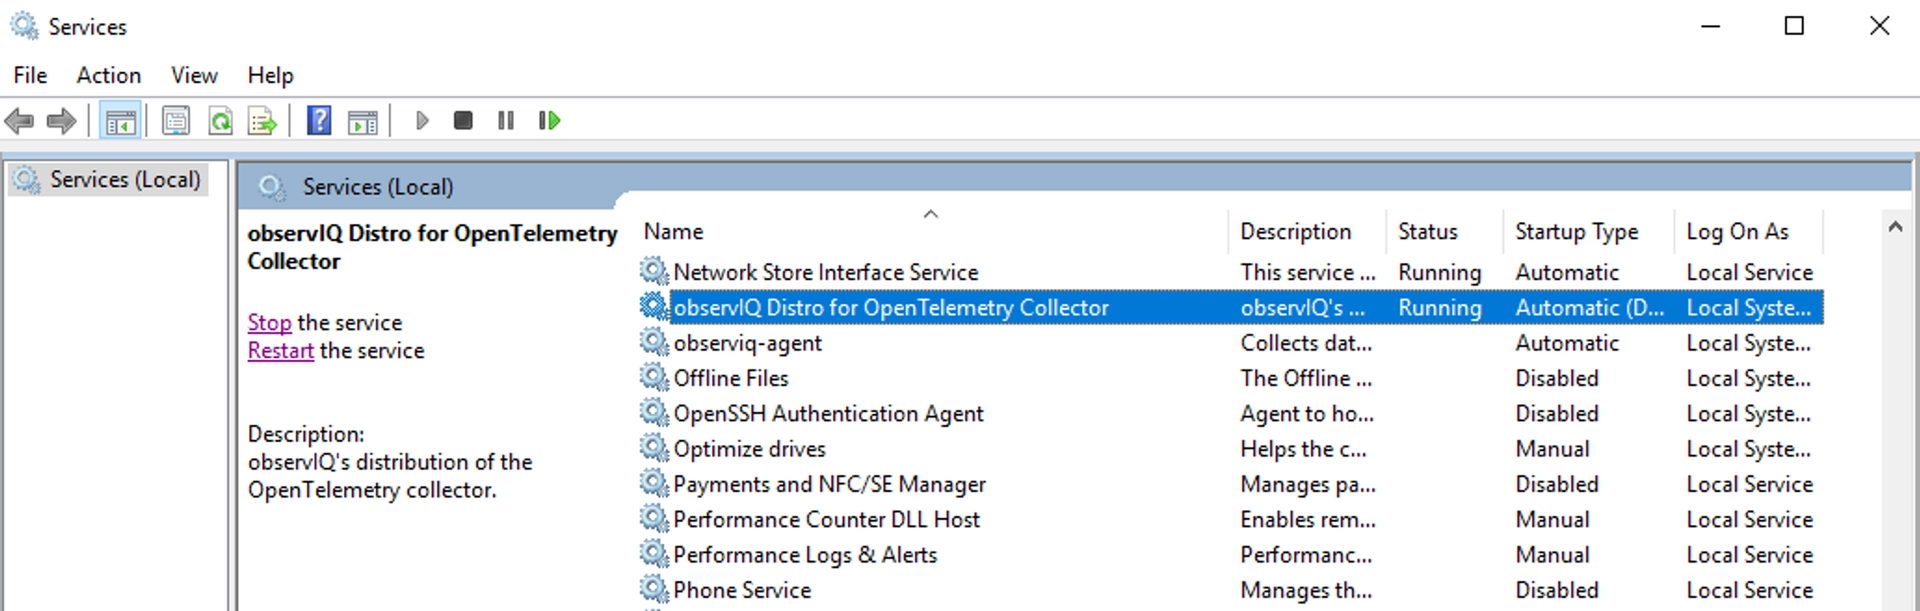Screen dimensions: 1920x611
Task: Click the scrollbar up arrow in services list
Action: point(1895,227)
